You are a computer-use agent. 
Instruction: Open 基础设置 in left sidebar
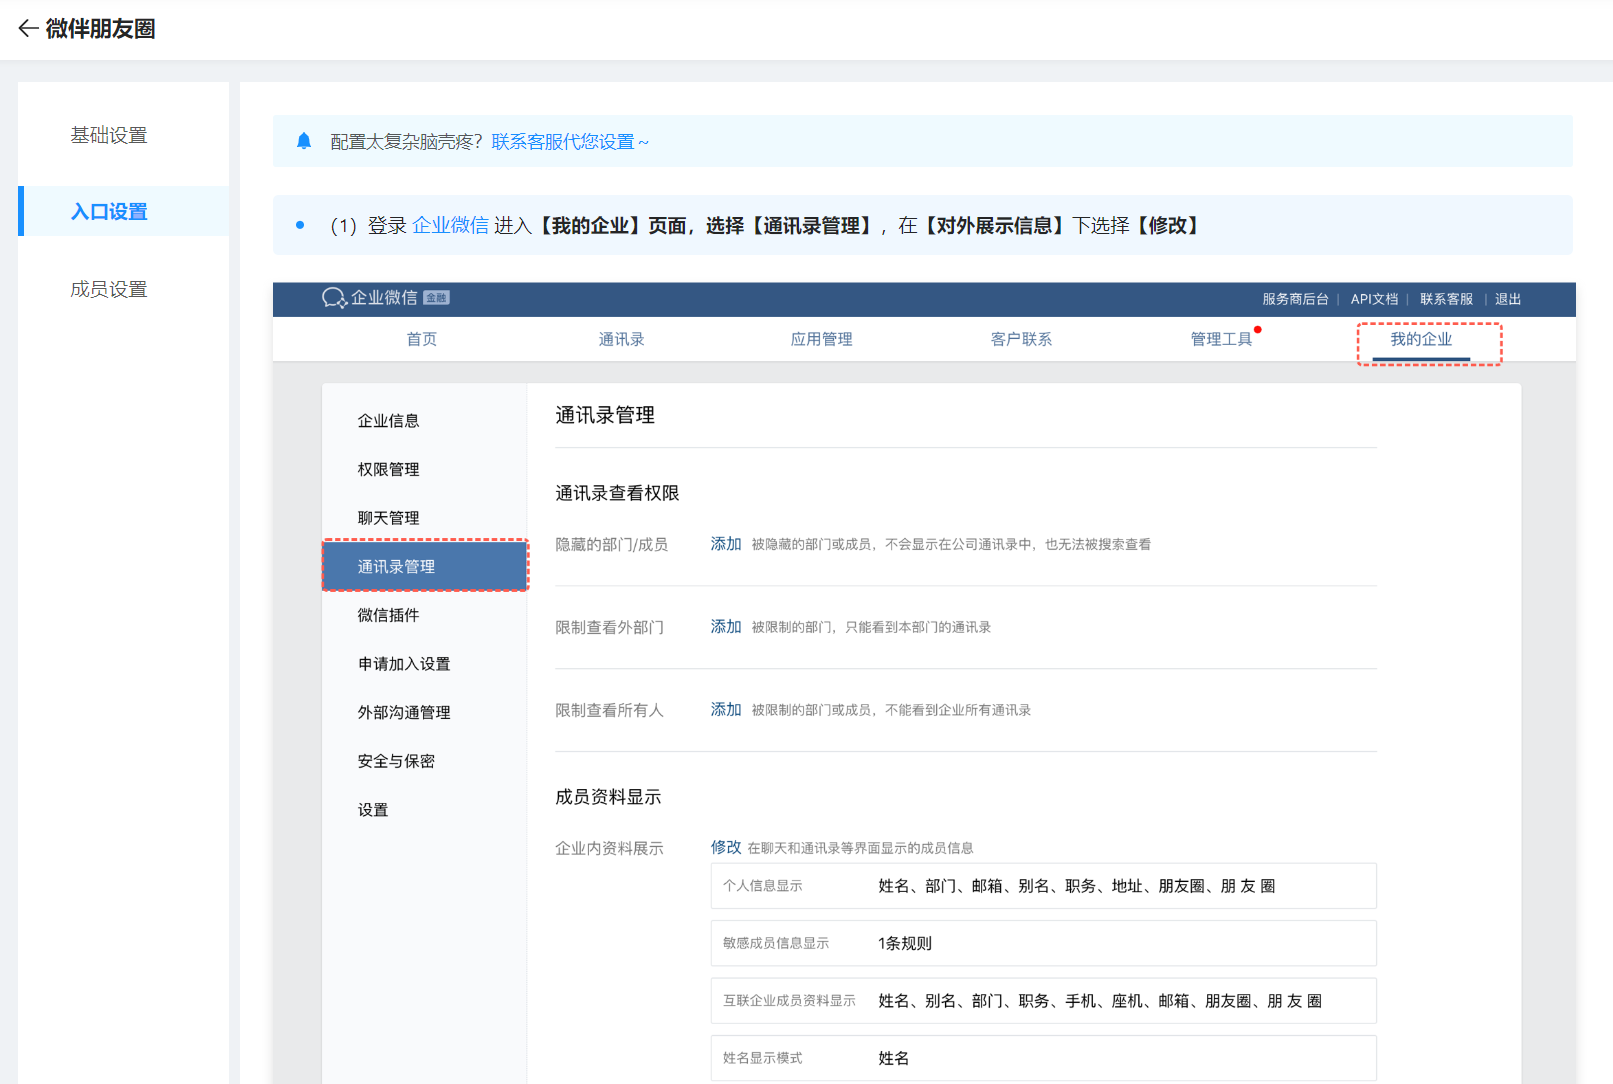coord(109,135)
